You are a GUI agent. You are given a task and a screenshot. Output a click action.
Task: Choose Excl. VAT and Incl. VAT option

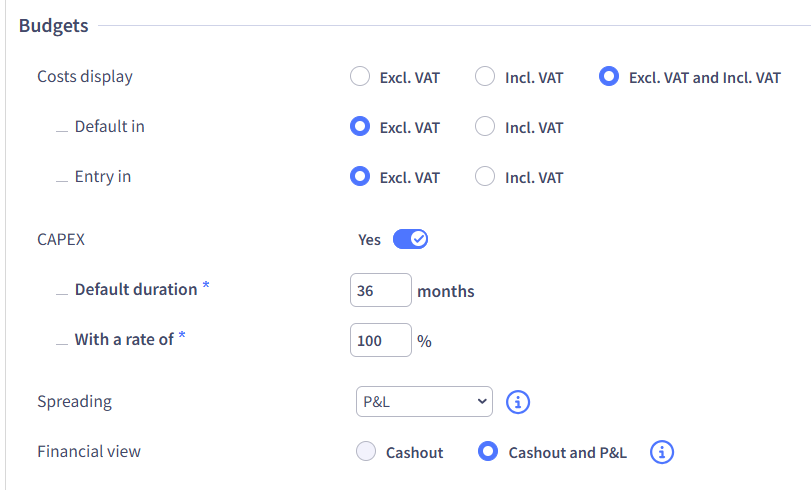click(608, 77)
